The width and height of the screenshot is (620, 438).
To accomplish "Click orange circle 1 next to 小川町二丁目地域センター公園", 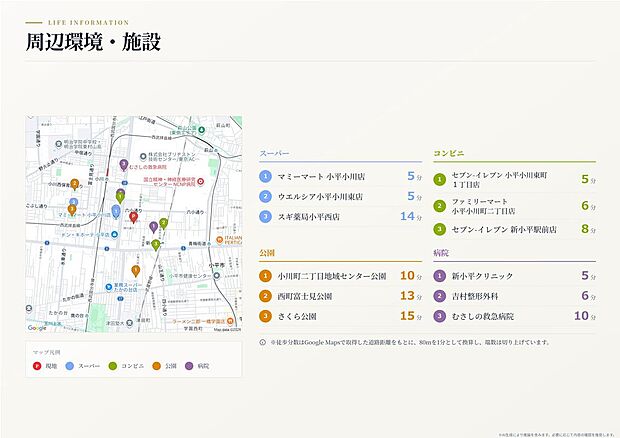I will point(265,276).
